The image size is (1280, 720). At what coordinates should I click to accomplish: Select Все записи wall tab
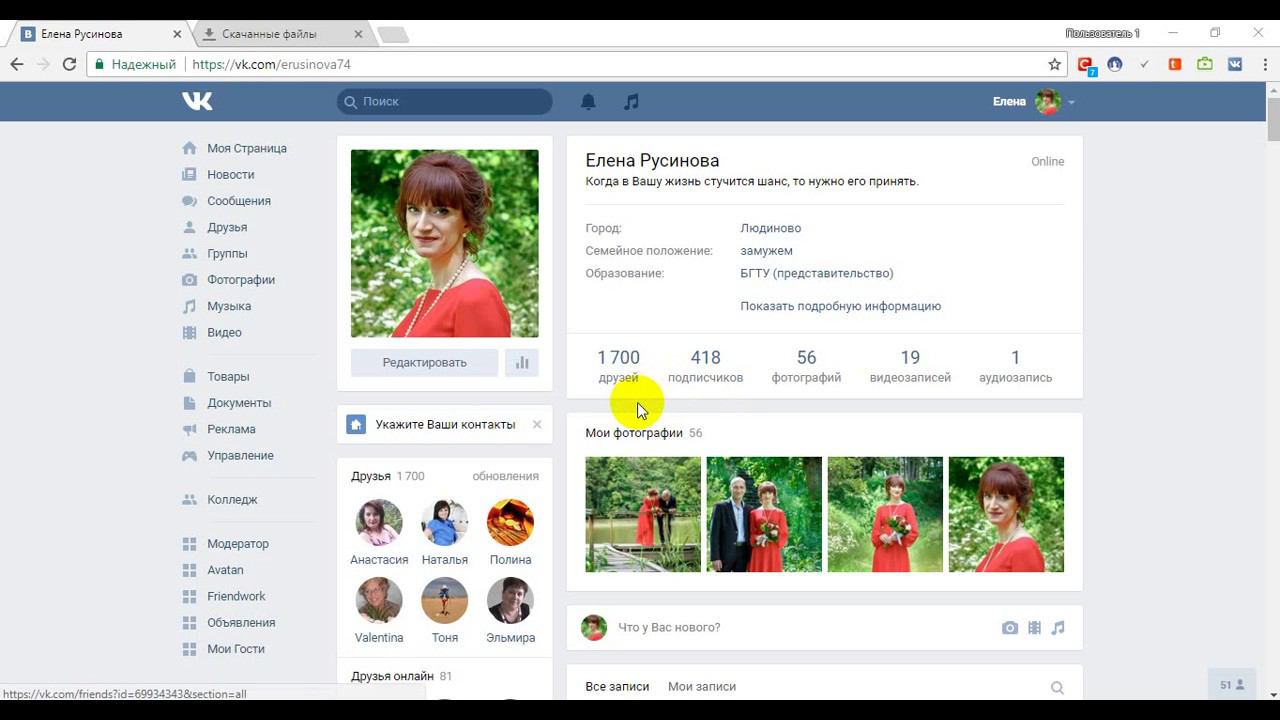[x=617, y=687]
